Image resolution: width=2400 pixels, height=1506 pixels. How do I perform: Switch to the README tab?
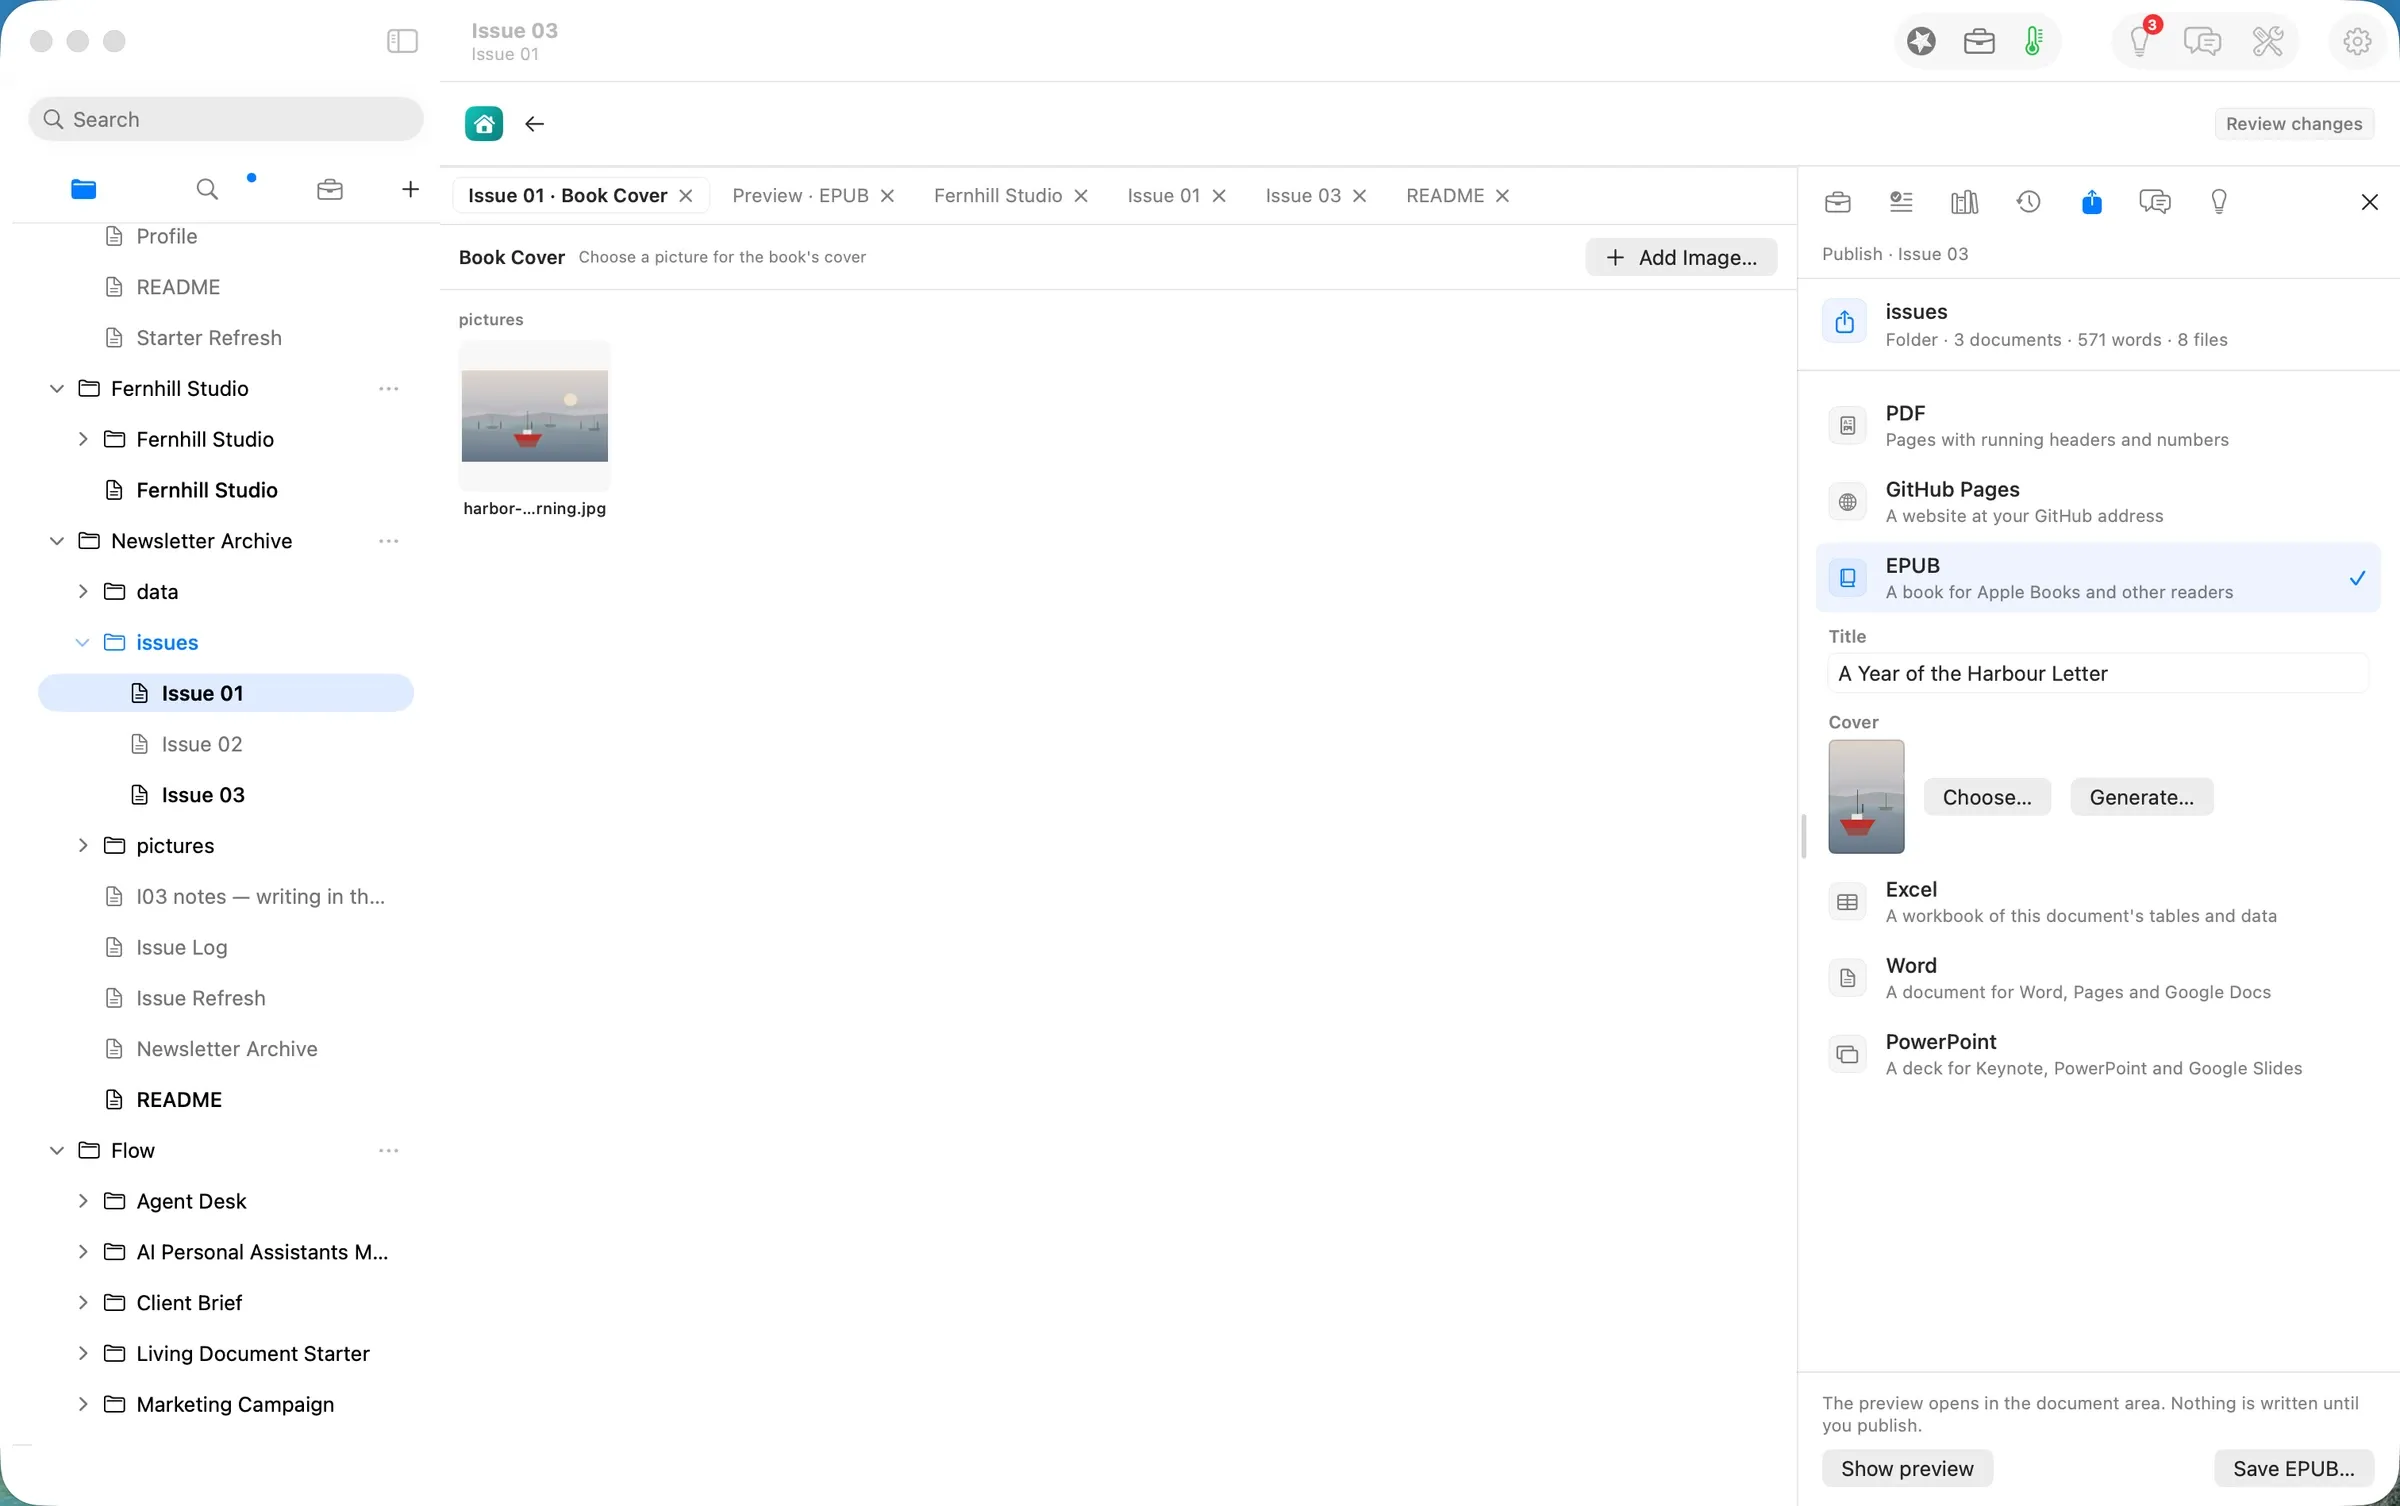(x=1445, y=196)
